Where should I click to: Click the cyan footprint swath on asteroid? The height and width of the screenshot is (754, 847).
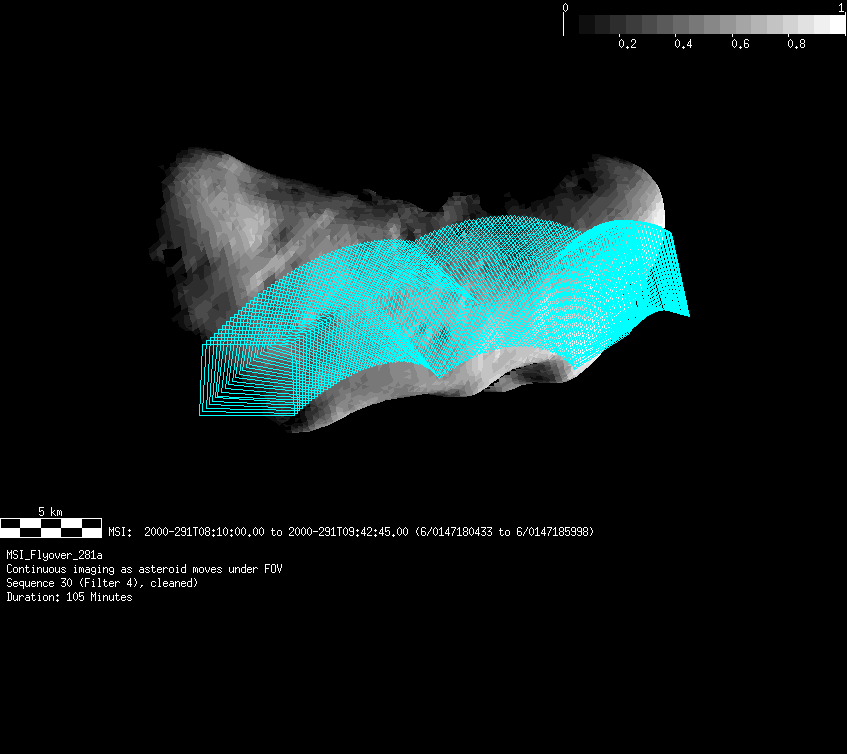click(x=444, y=317)
